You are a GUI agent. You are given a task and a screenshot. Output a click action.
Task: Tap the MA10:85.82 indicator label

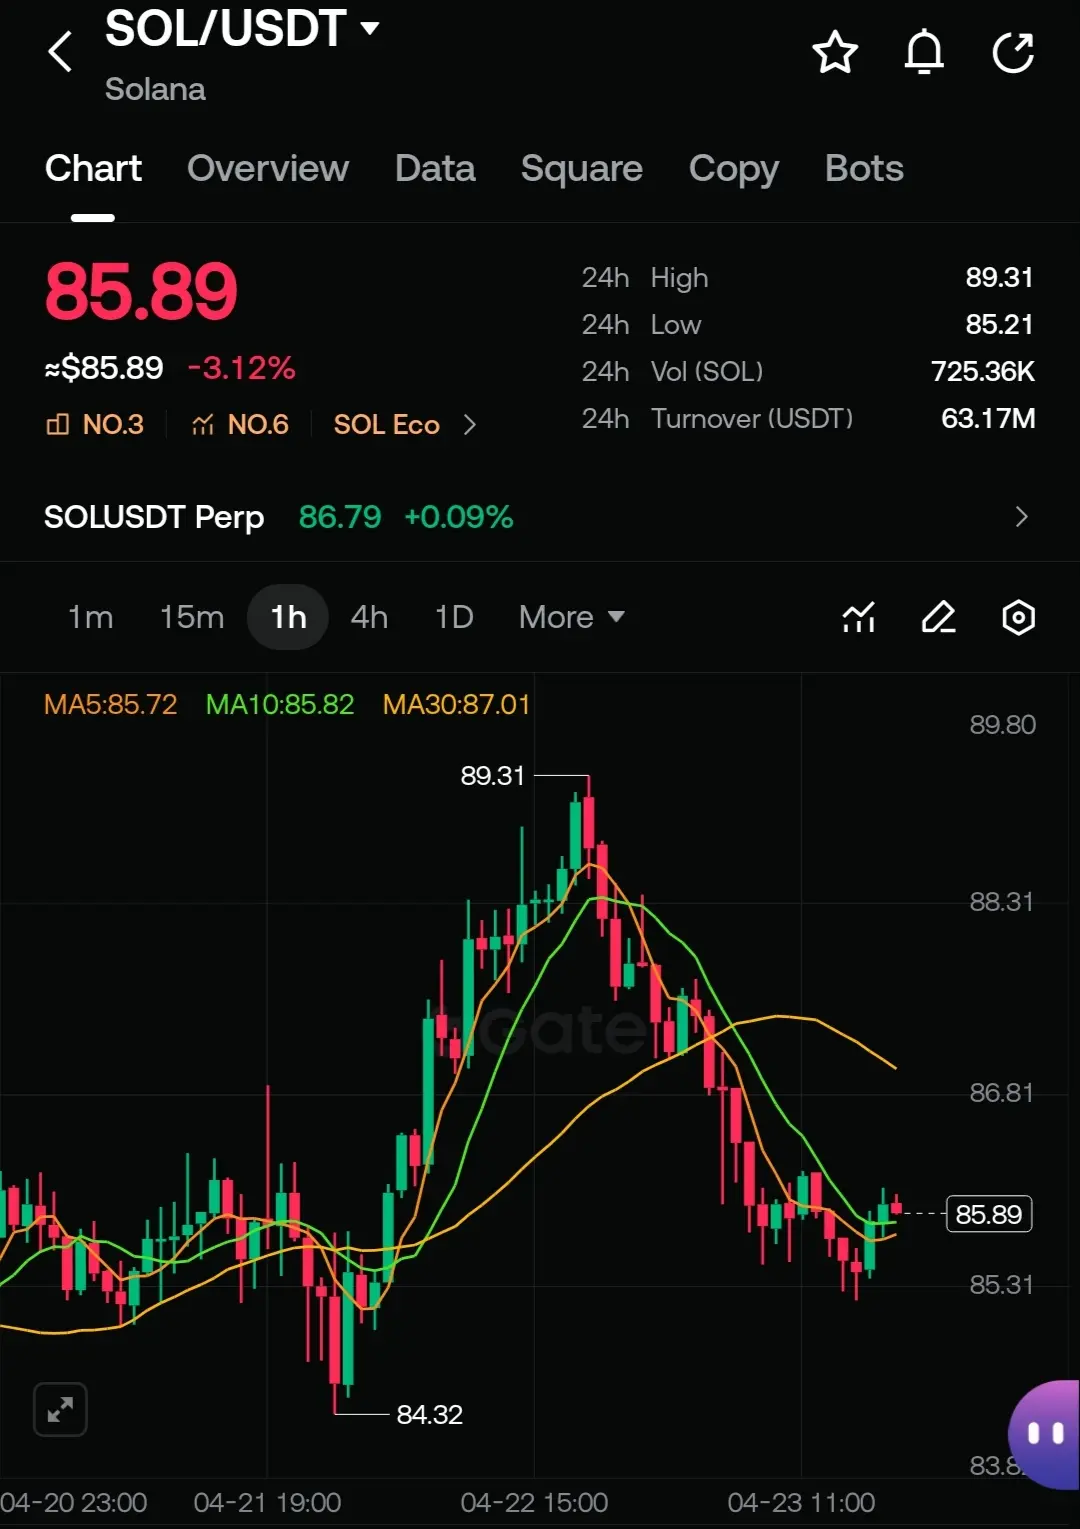tap(280, 704)
